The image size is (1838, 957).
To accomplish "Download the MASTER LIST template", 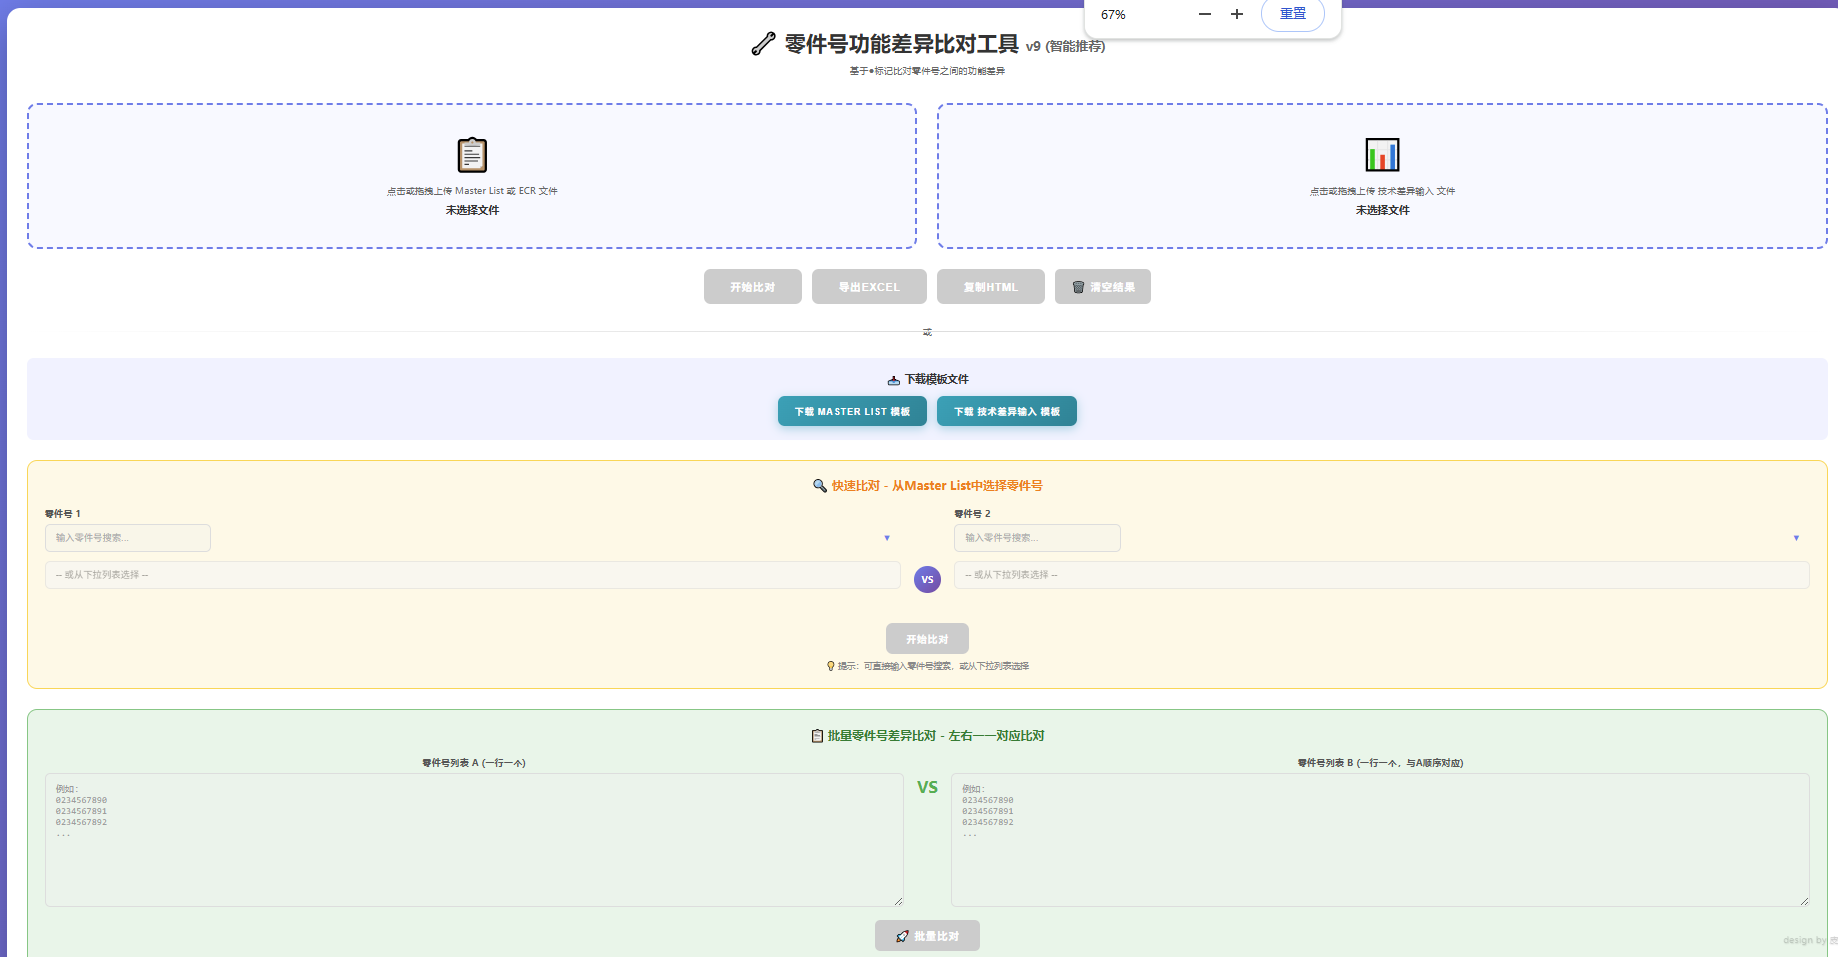I will [x=852, y=411].
